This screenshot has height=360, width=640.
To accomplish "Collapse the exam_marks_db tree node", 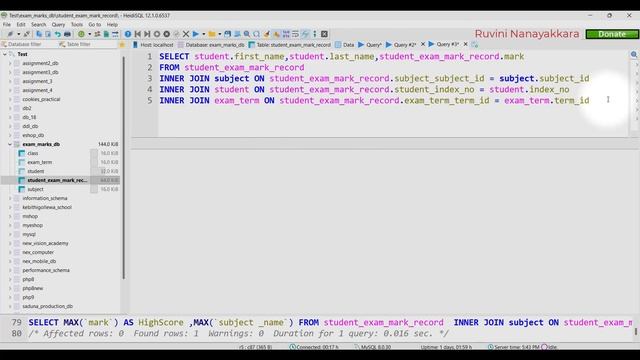I will 10,144.
